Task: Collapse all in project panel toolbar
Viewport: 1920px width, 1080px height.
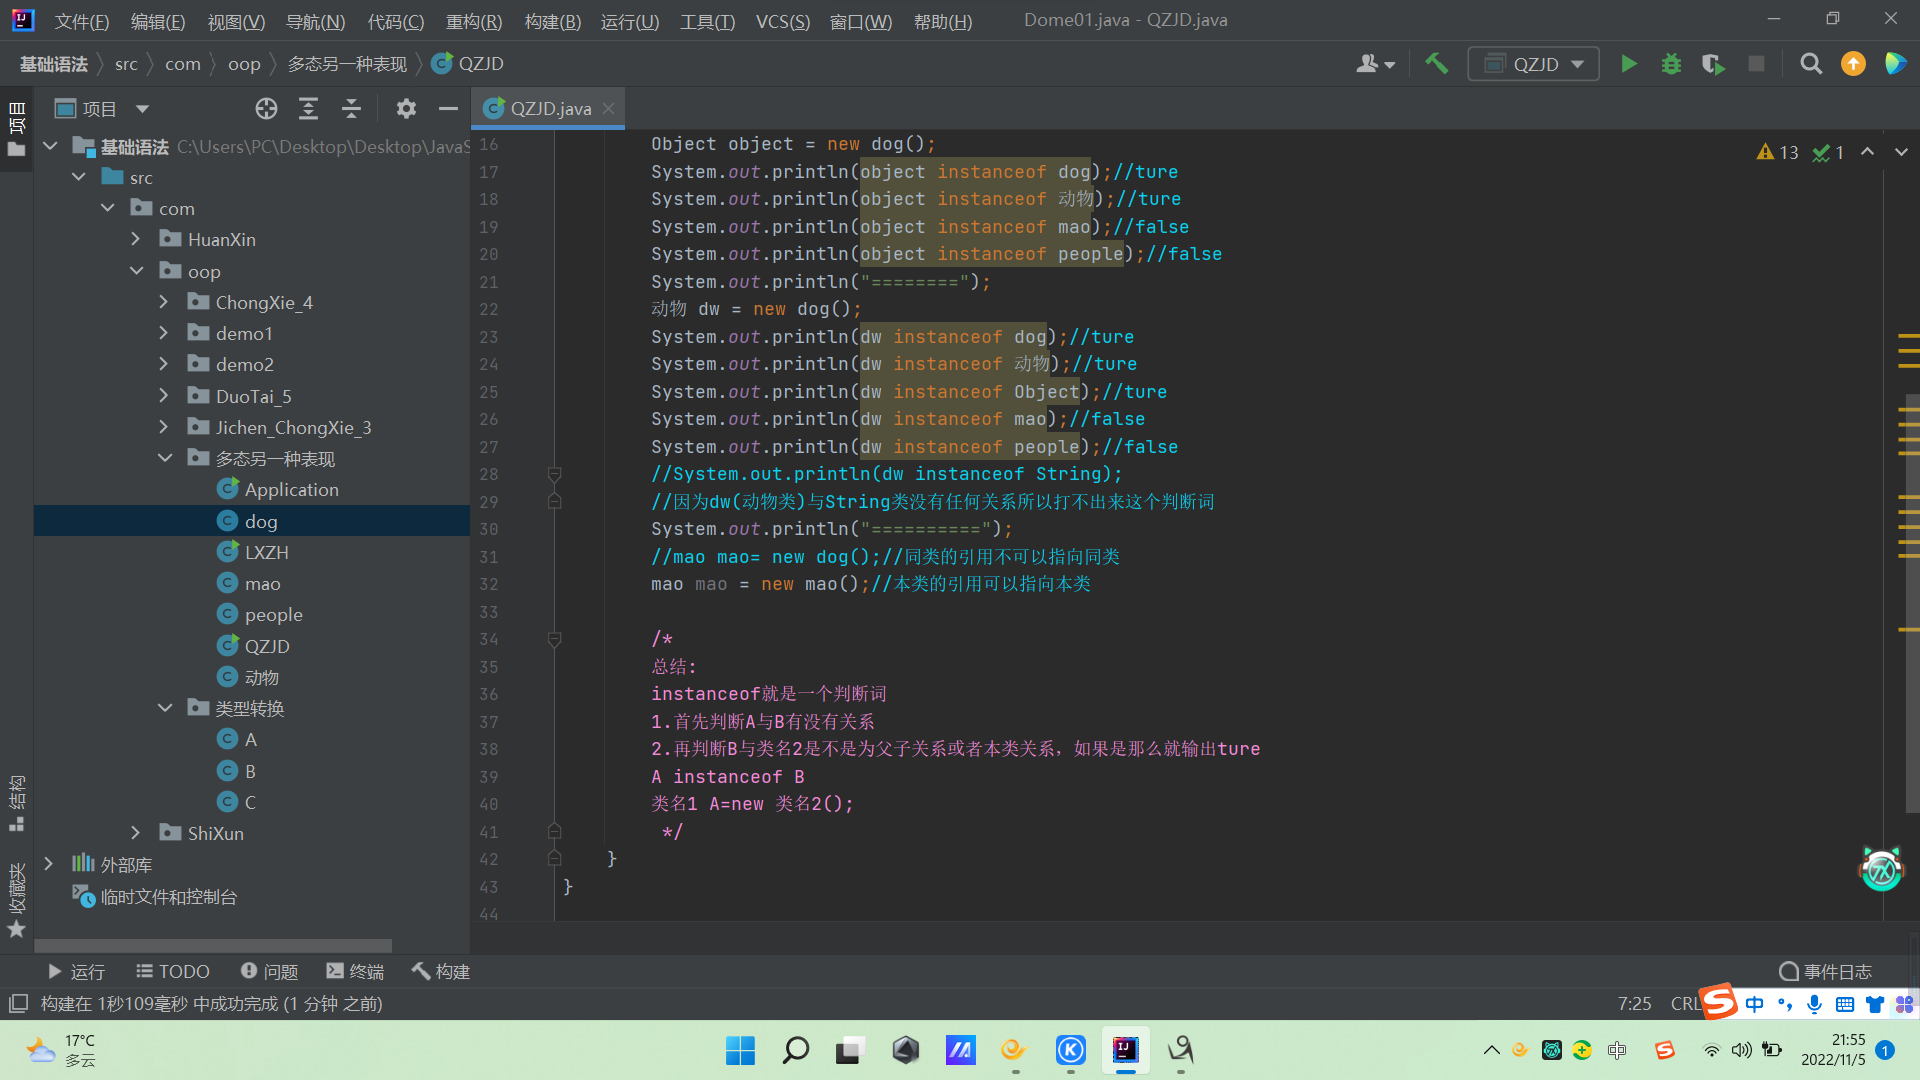Action: (351, 109)
